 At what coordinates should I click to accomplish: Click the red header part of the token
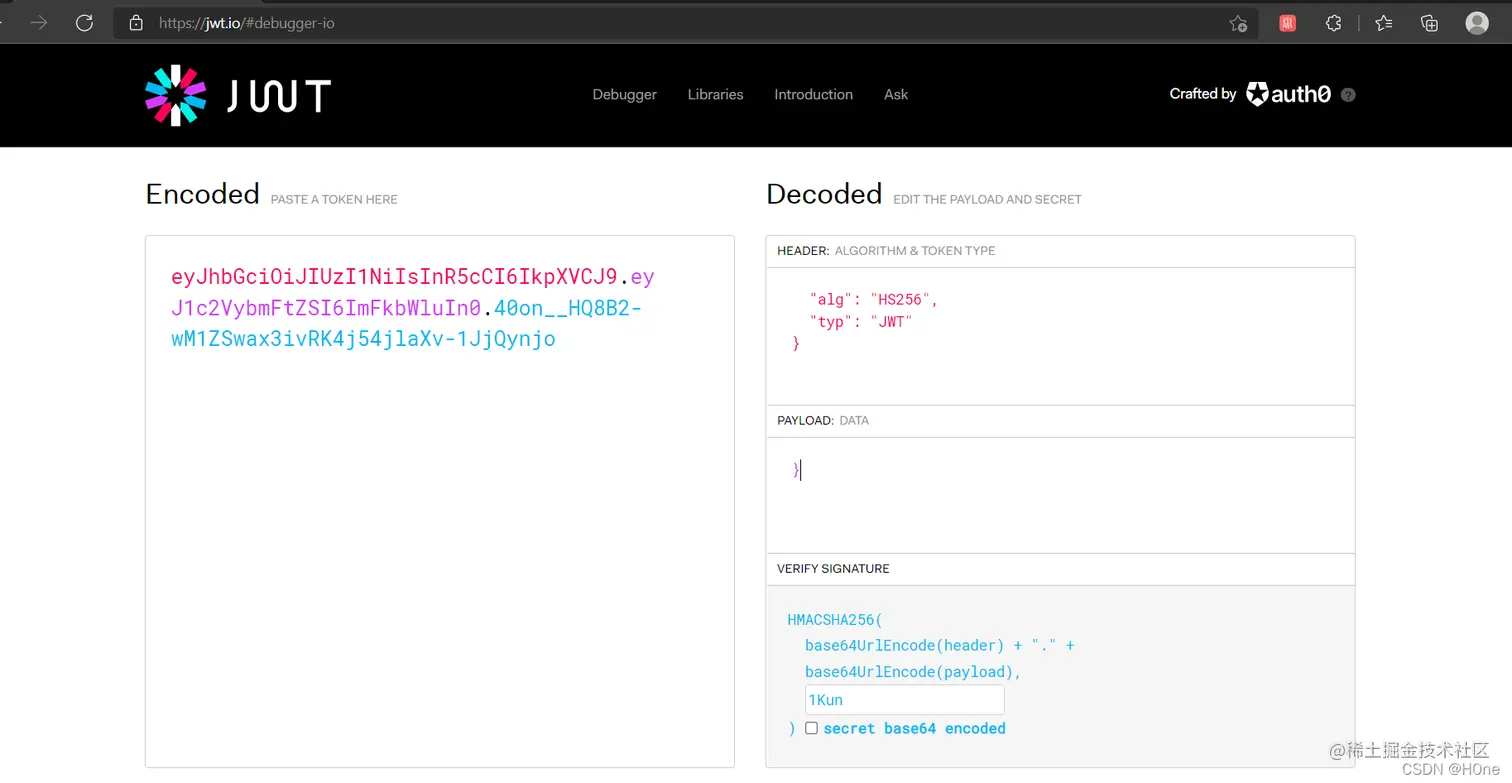394,276
